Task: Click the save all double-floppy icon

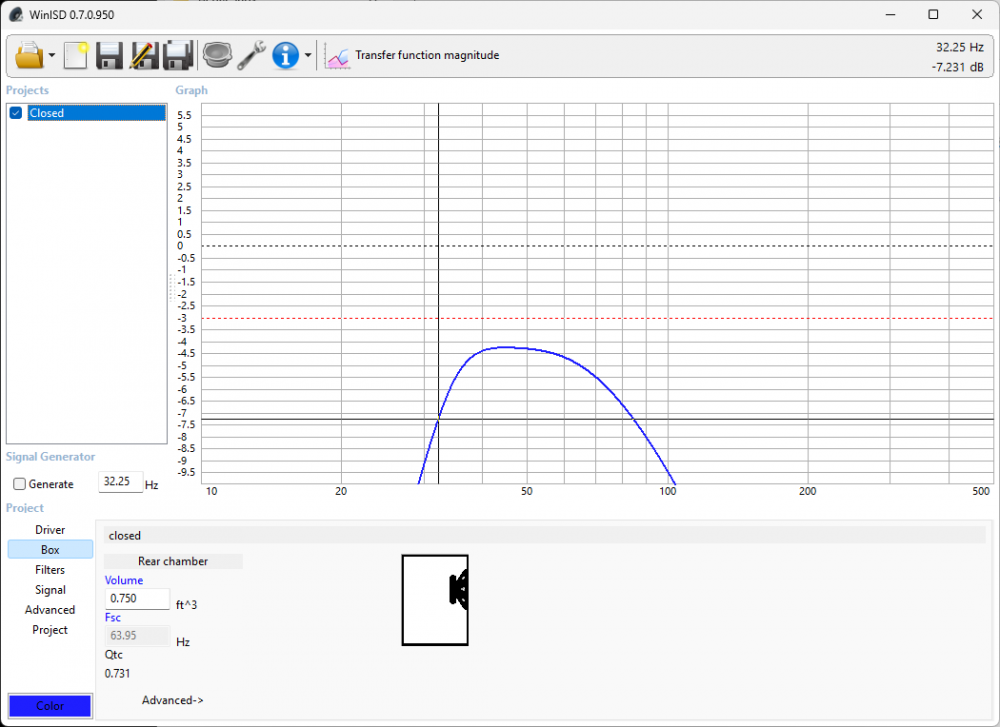Action: (178, 55)
